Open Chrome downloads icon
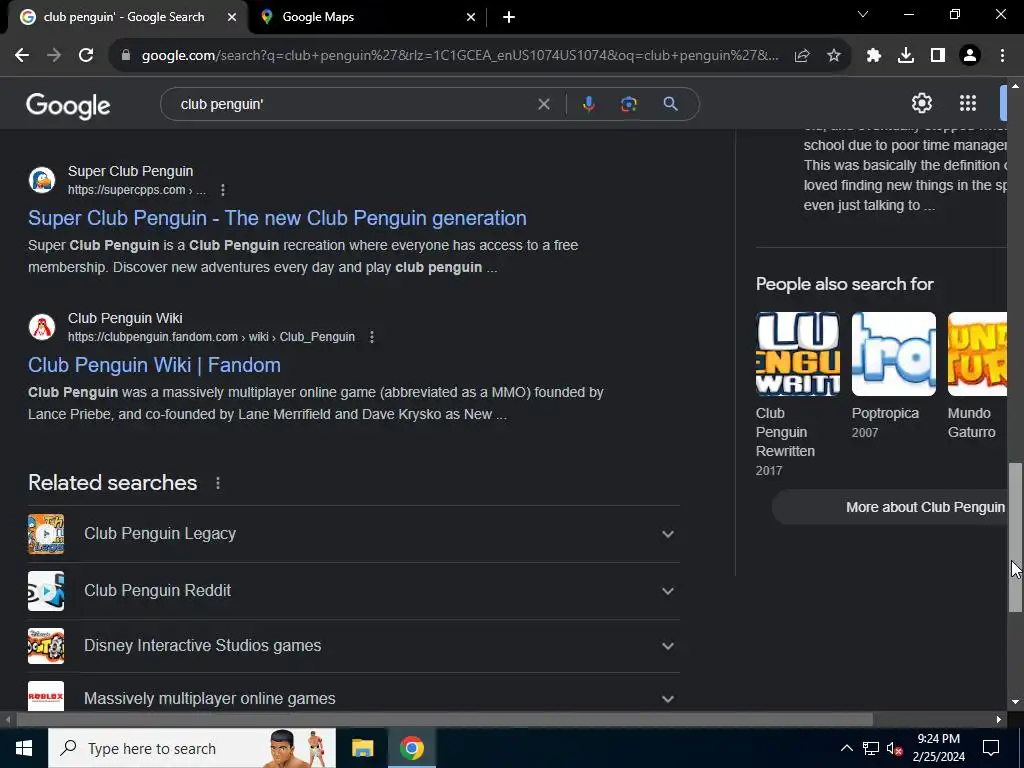Image resolution: width=1024 pixels, height=768 pixels. coord(906,56)
